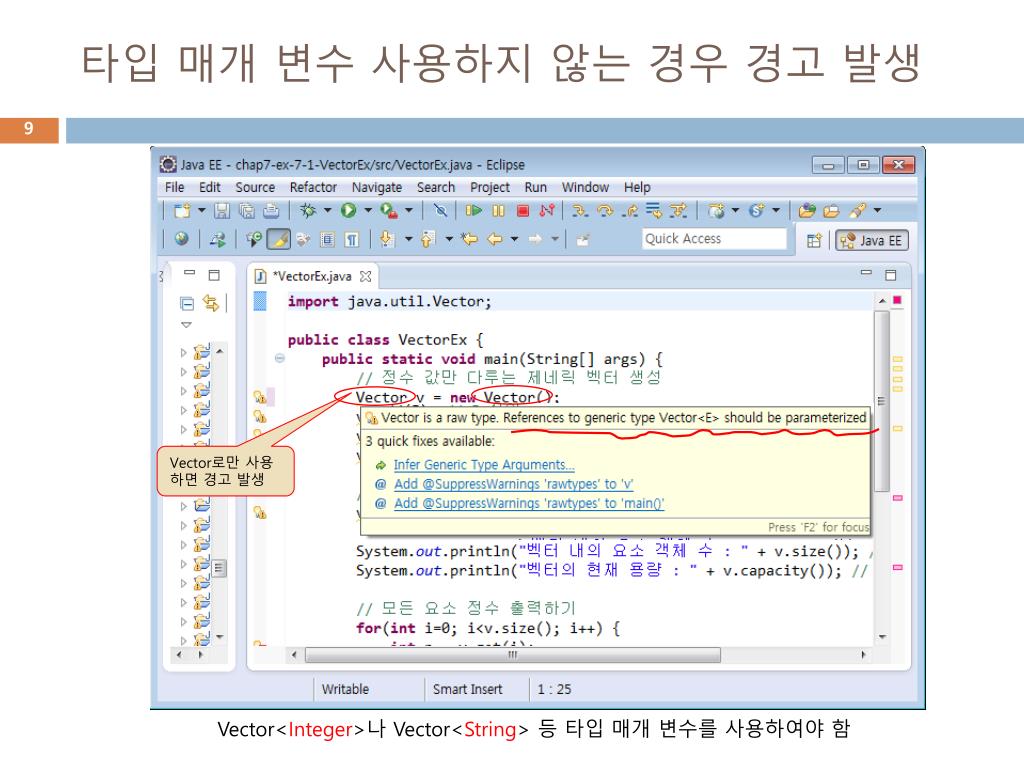
Task: Open the Source menu
Action: 255,187
